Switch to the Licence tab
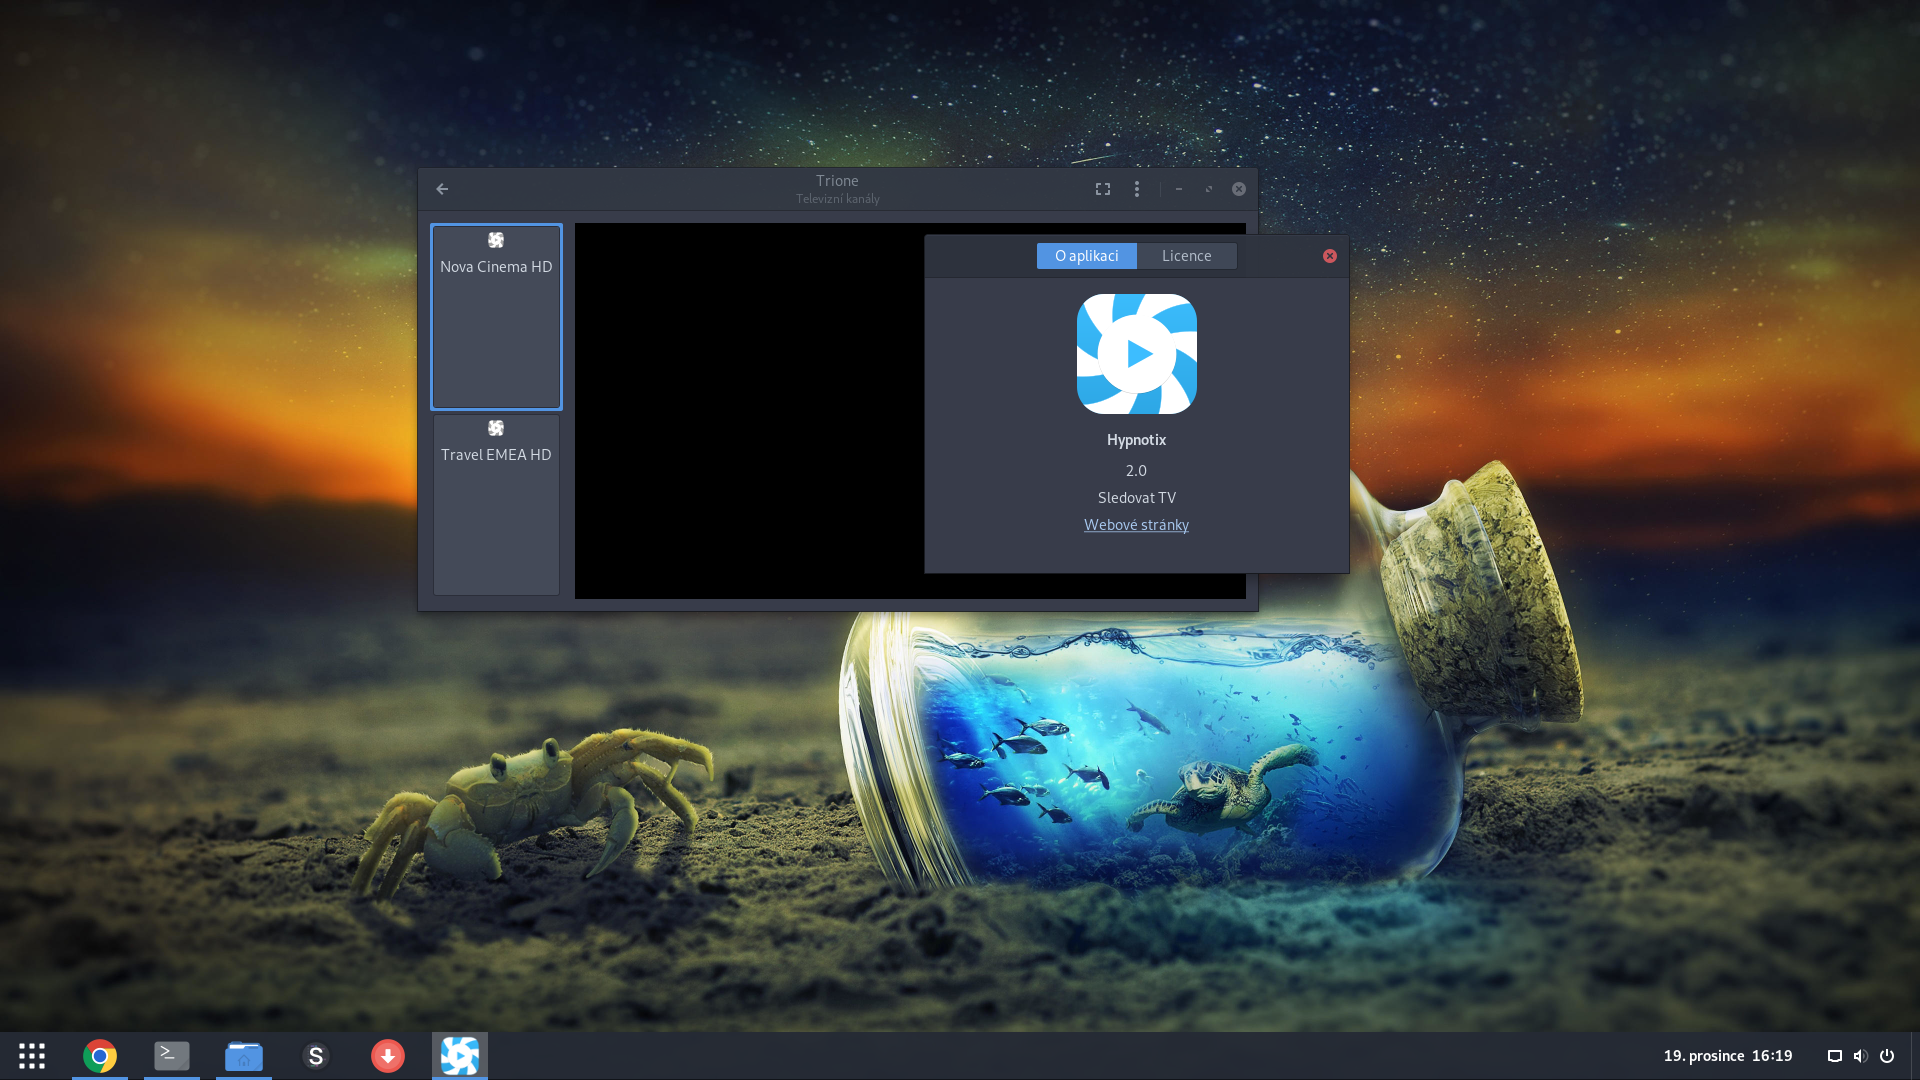Viewport: 1920px width, 1080px height. coord(1187,256)
